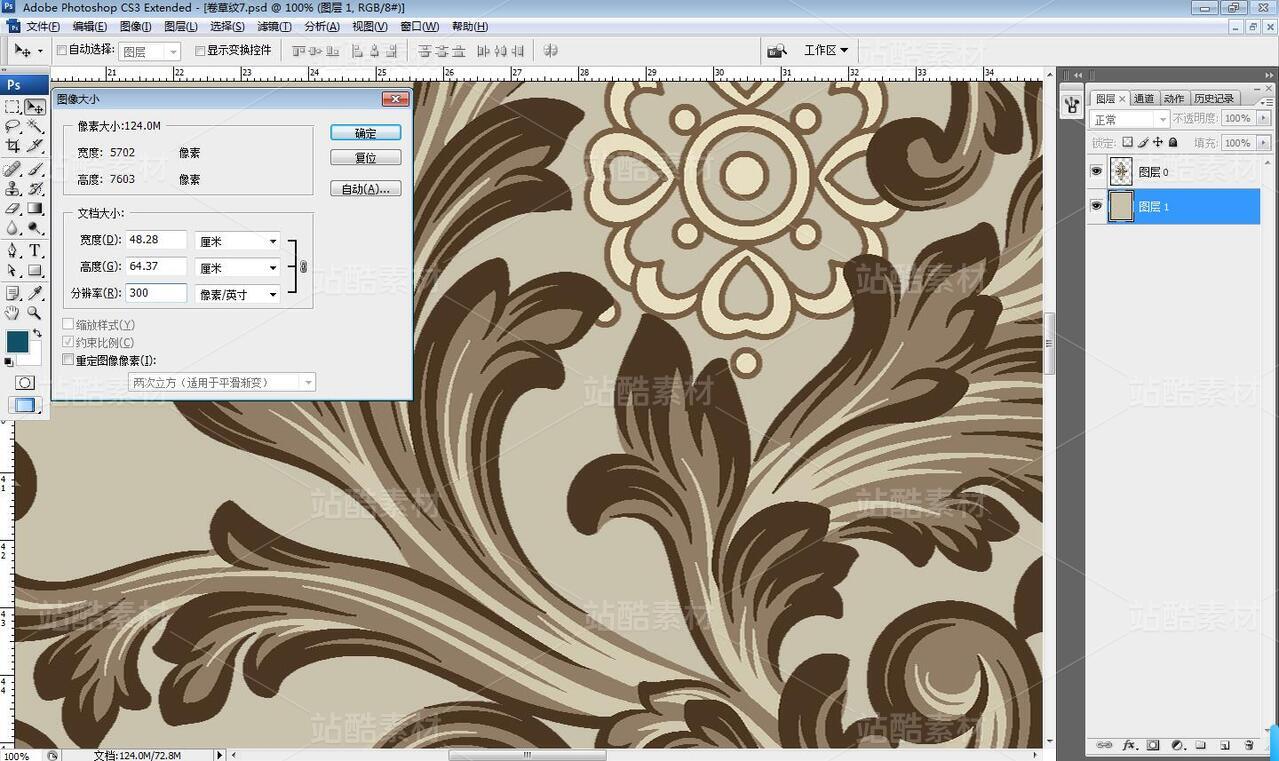This screenshot has height=761, width=1279.
Task: Toggle Lock position
Action: click(x=1158, y=142)
